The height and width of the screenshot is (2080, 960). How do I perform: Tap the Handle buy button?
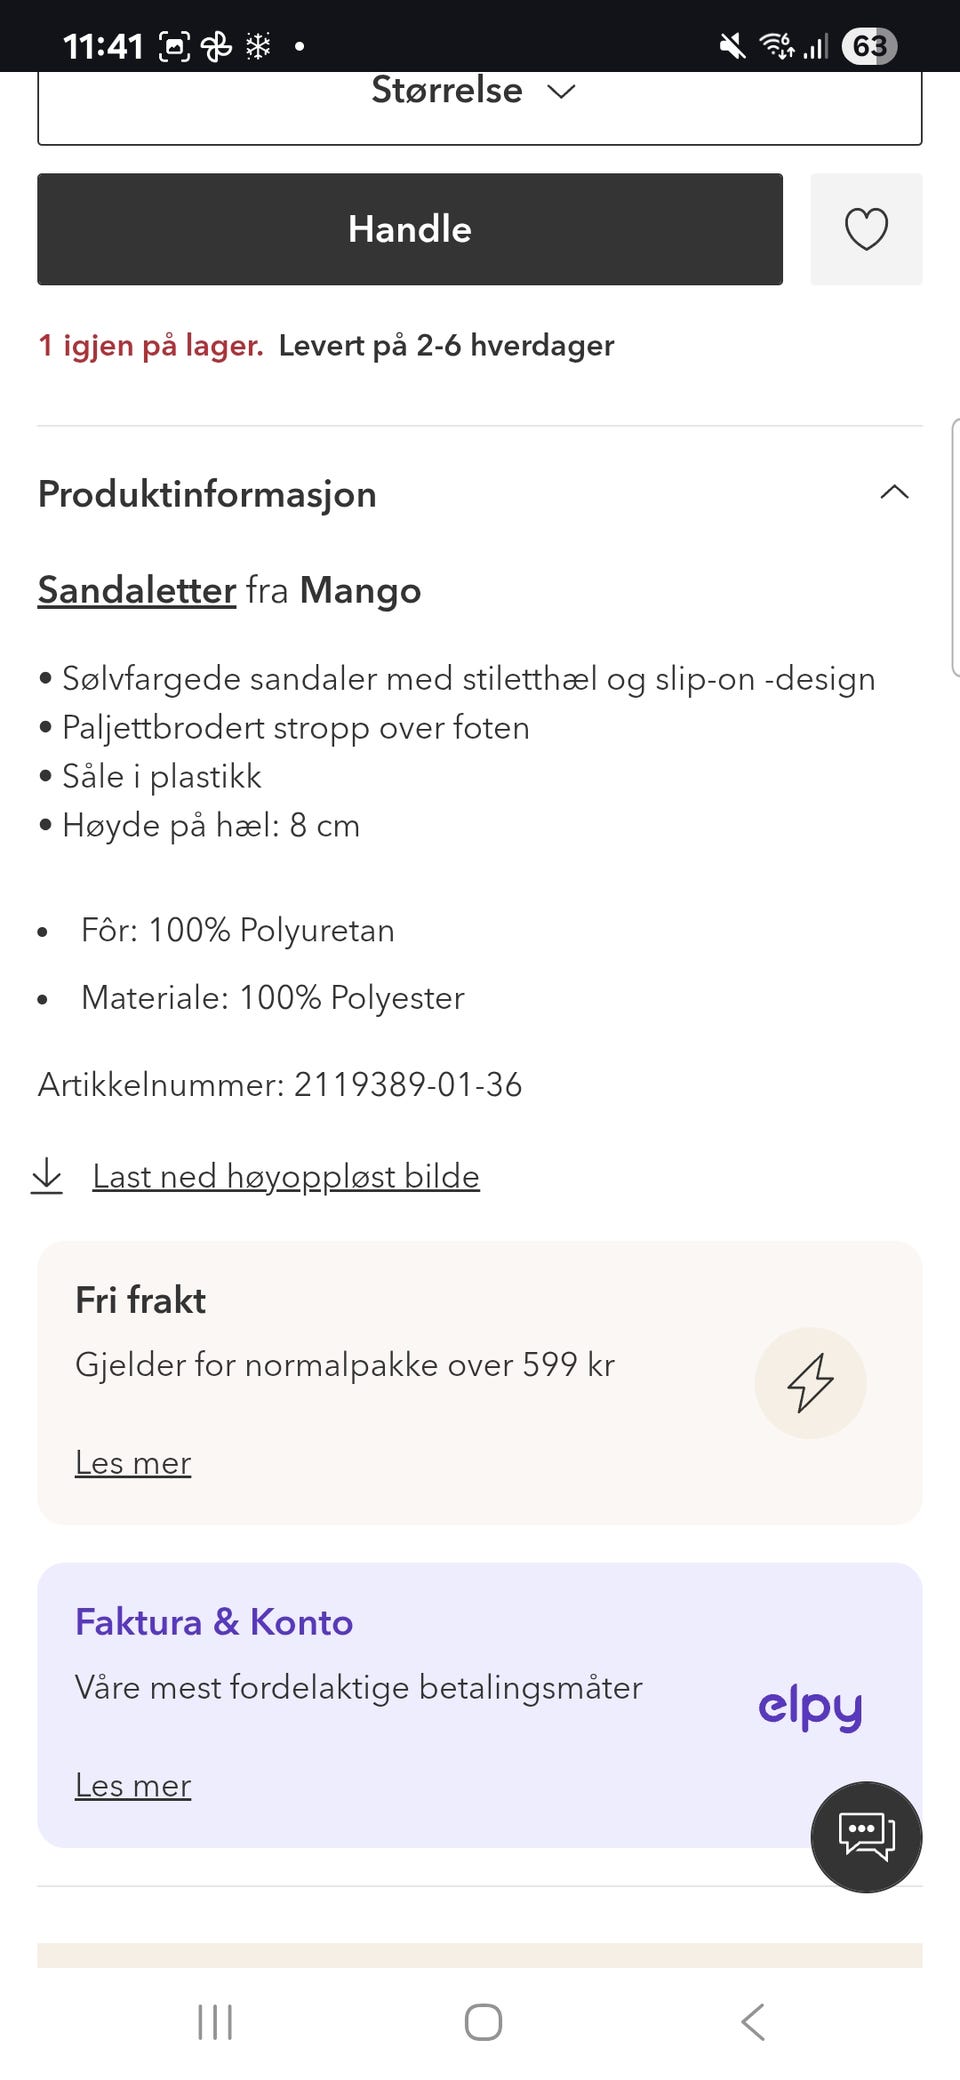click(x=410, y=229)
